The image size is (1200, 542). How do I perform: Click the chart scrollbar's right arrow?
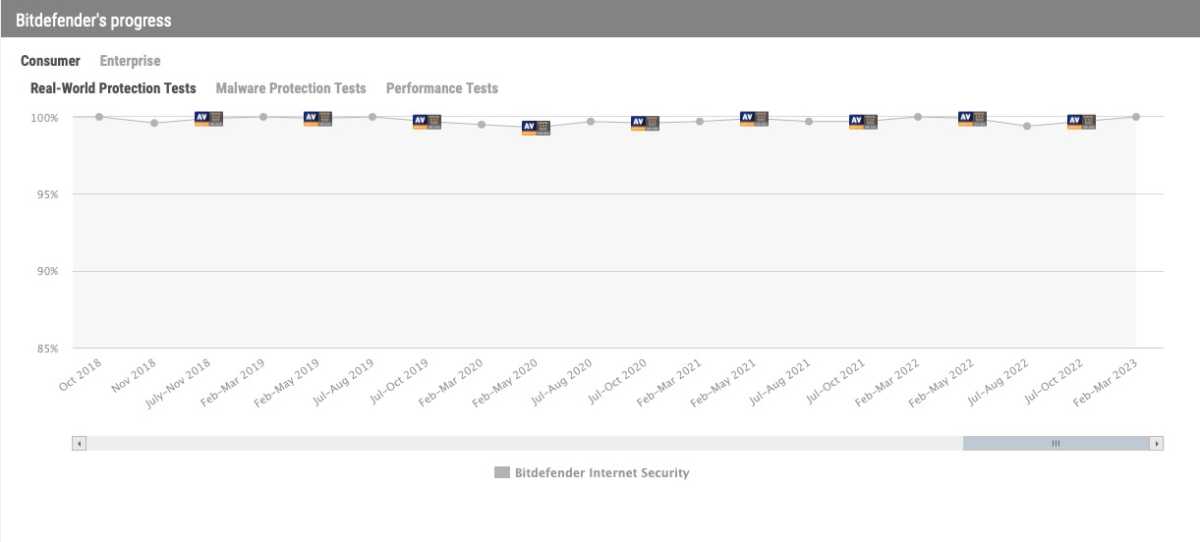(x=1157, y=443)
